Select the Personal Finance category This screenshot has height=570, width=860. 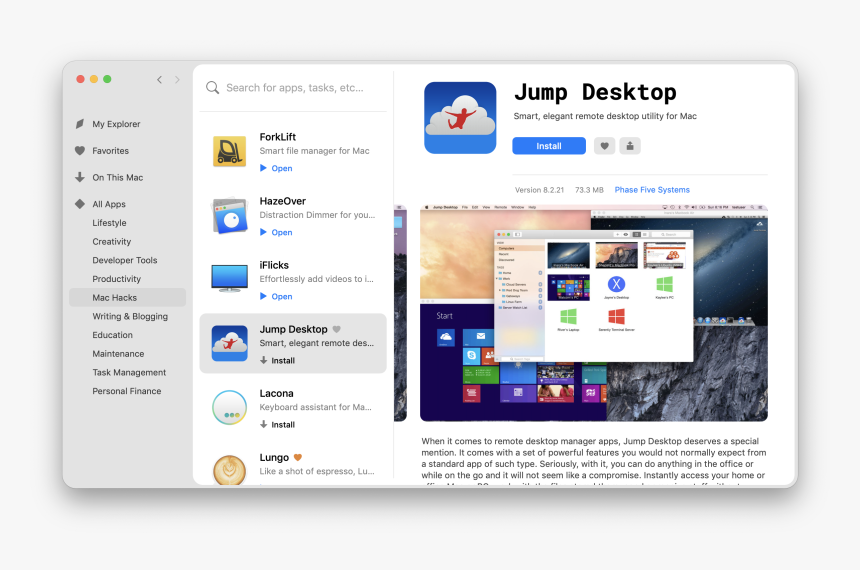click(x=127, y=391)
